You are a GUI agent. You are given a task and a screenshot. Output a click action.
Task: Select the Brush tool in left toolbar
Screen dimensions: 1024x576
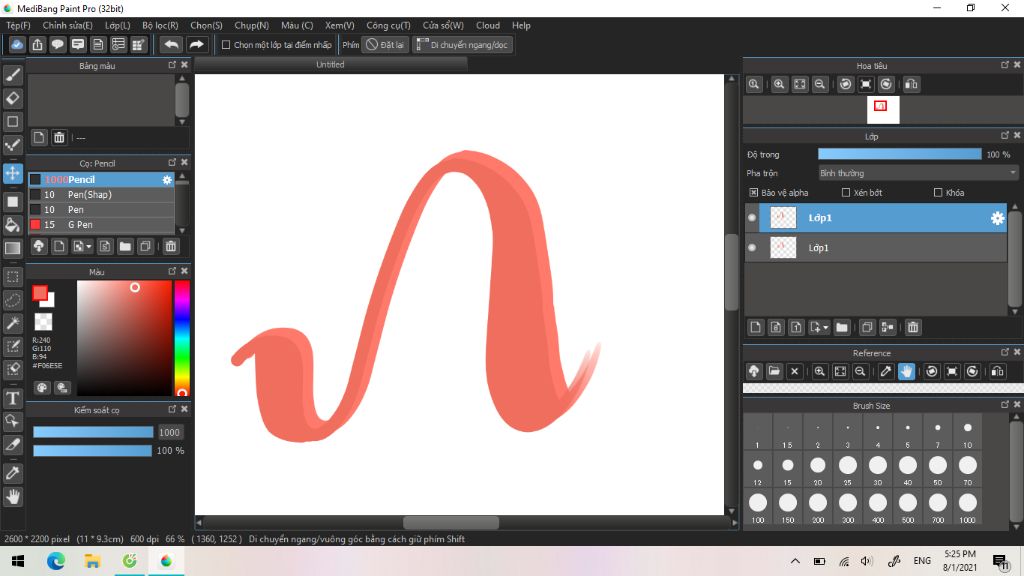pyautogui.click(x=12, y=75)
